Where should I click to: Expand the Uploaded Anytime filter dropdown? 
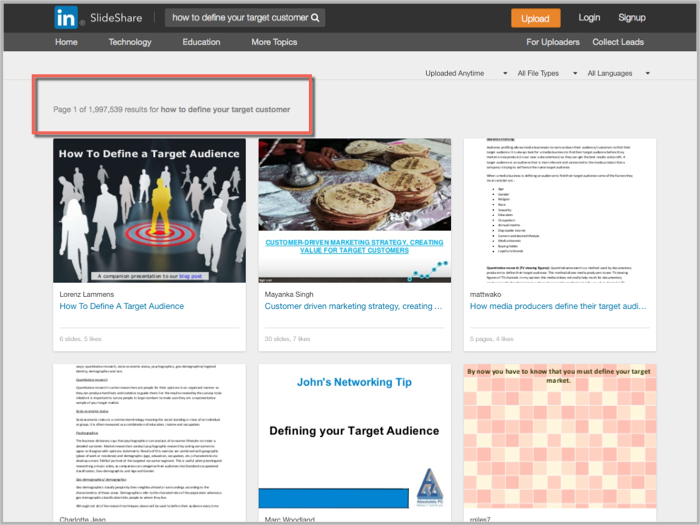(x=466, y=73)
